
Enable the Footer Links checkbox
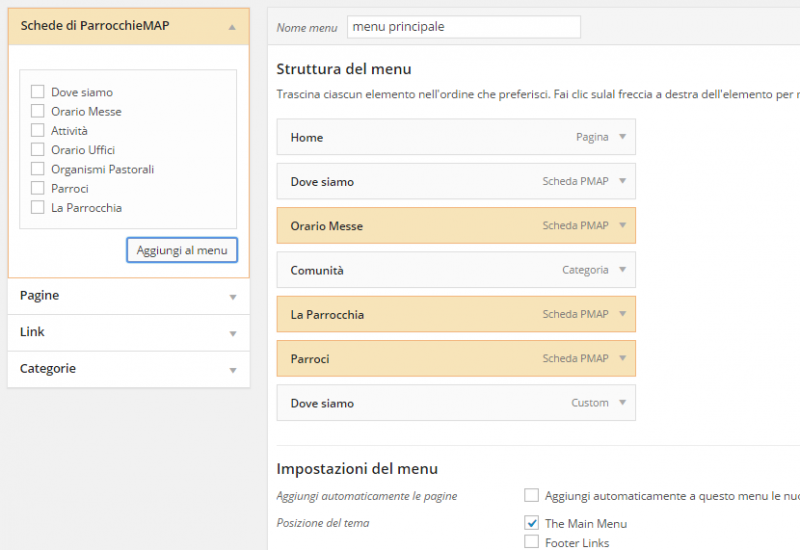[532, 542]
